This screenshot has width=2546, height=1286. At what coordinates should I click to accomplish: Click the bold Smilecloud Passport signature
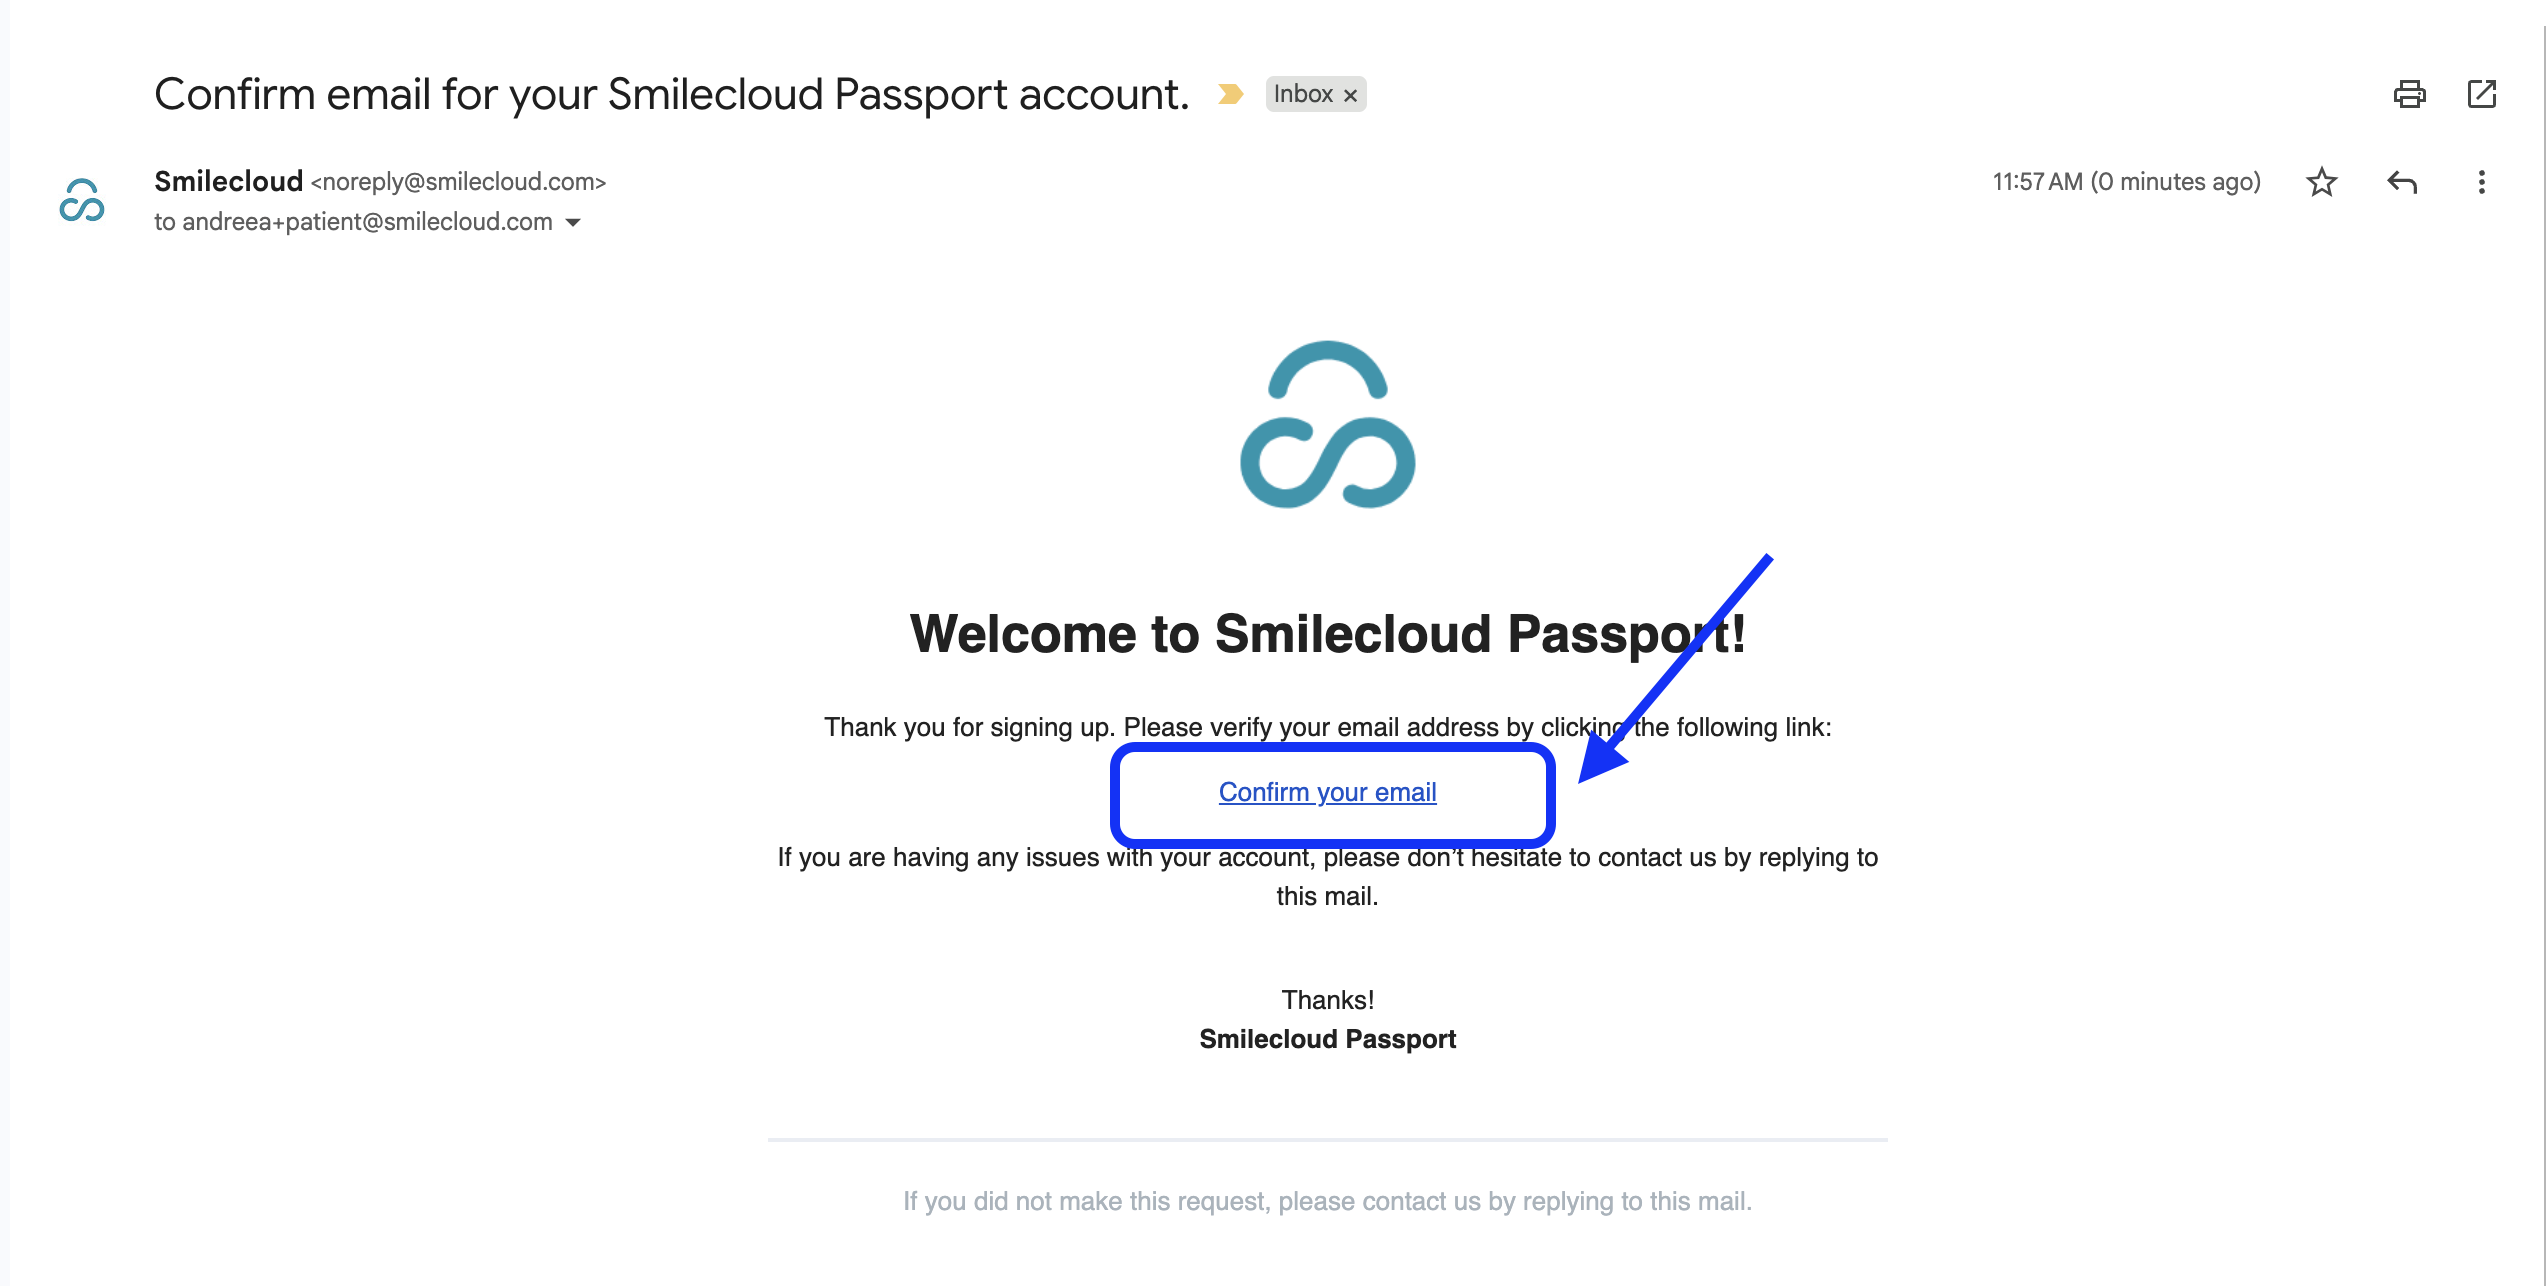pos(1327,1039)
